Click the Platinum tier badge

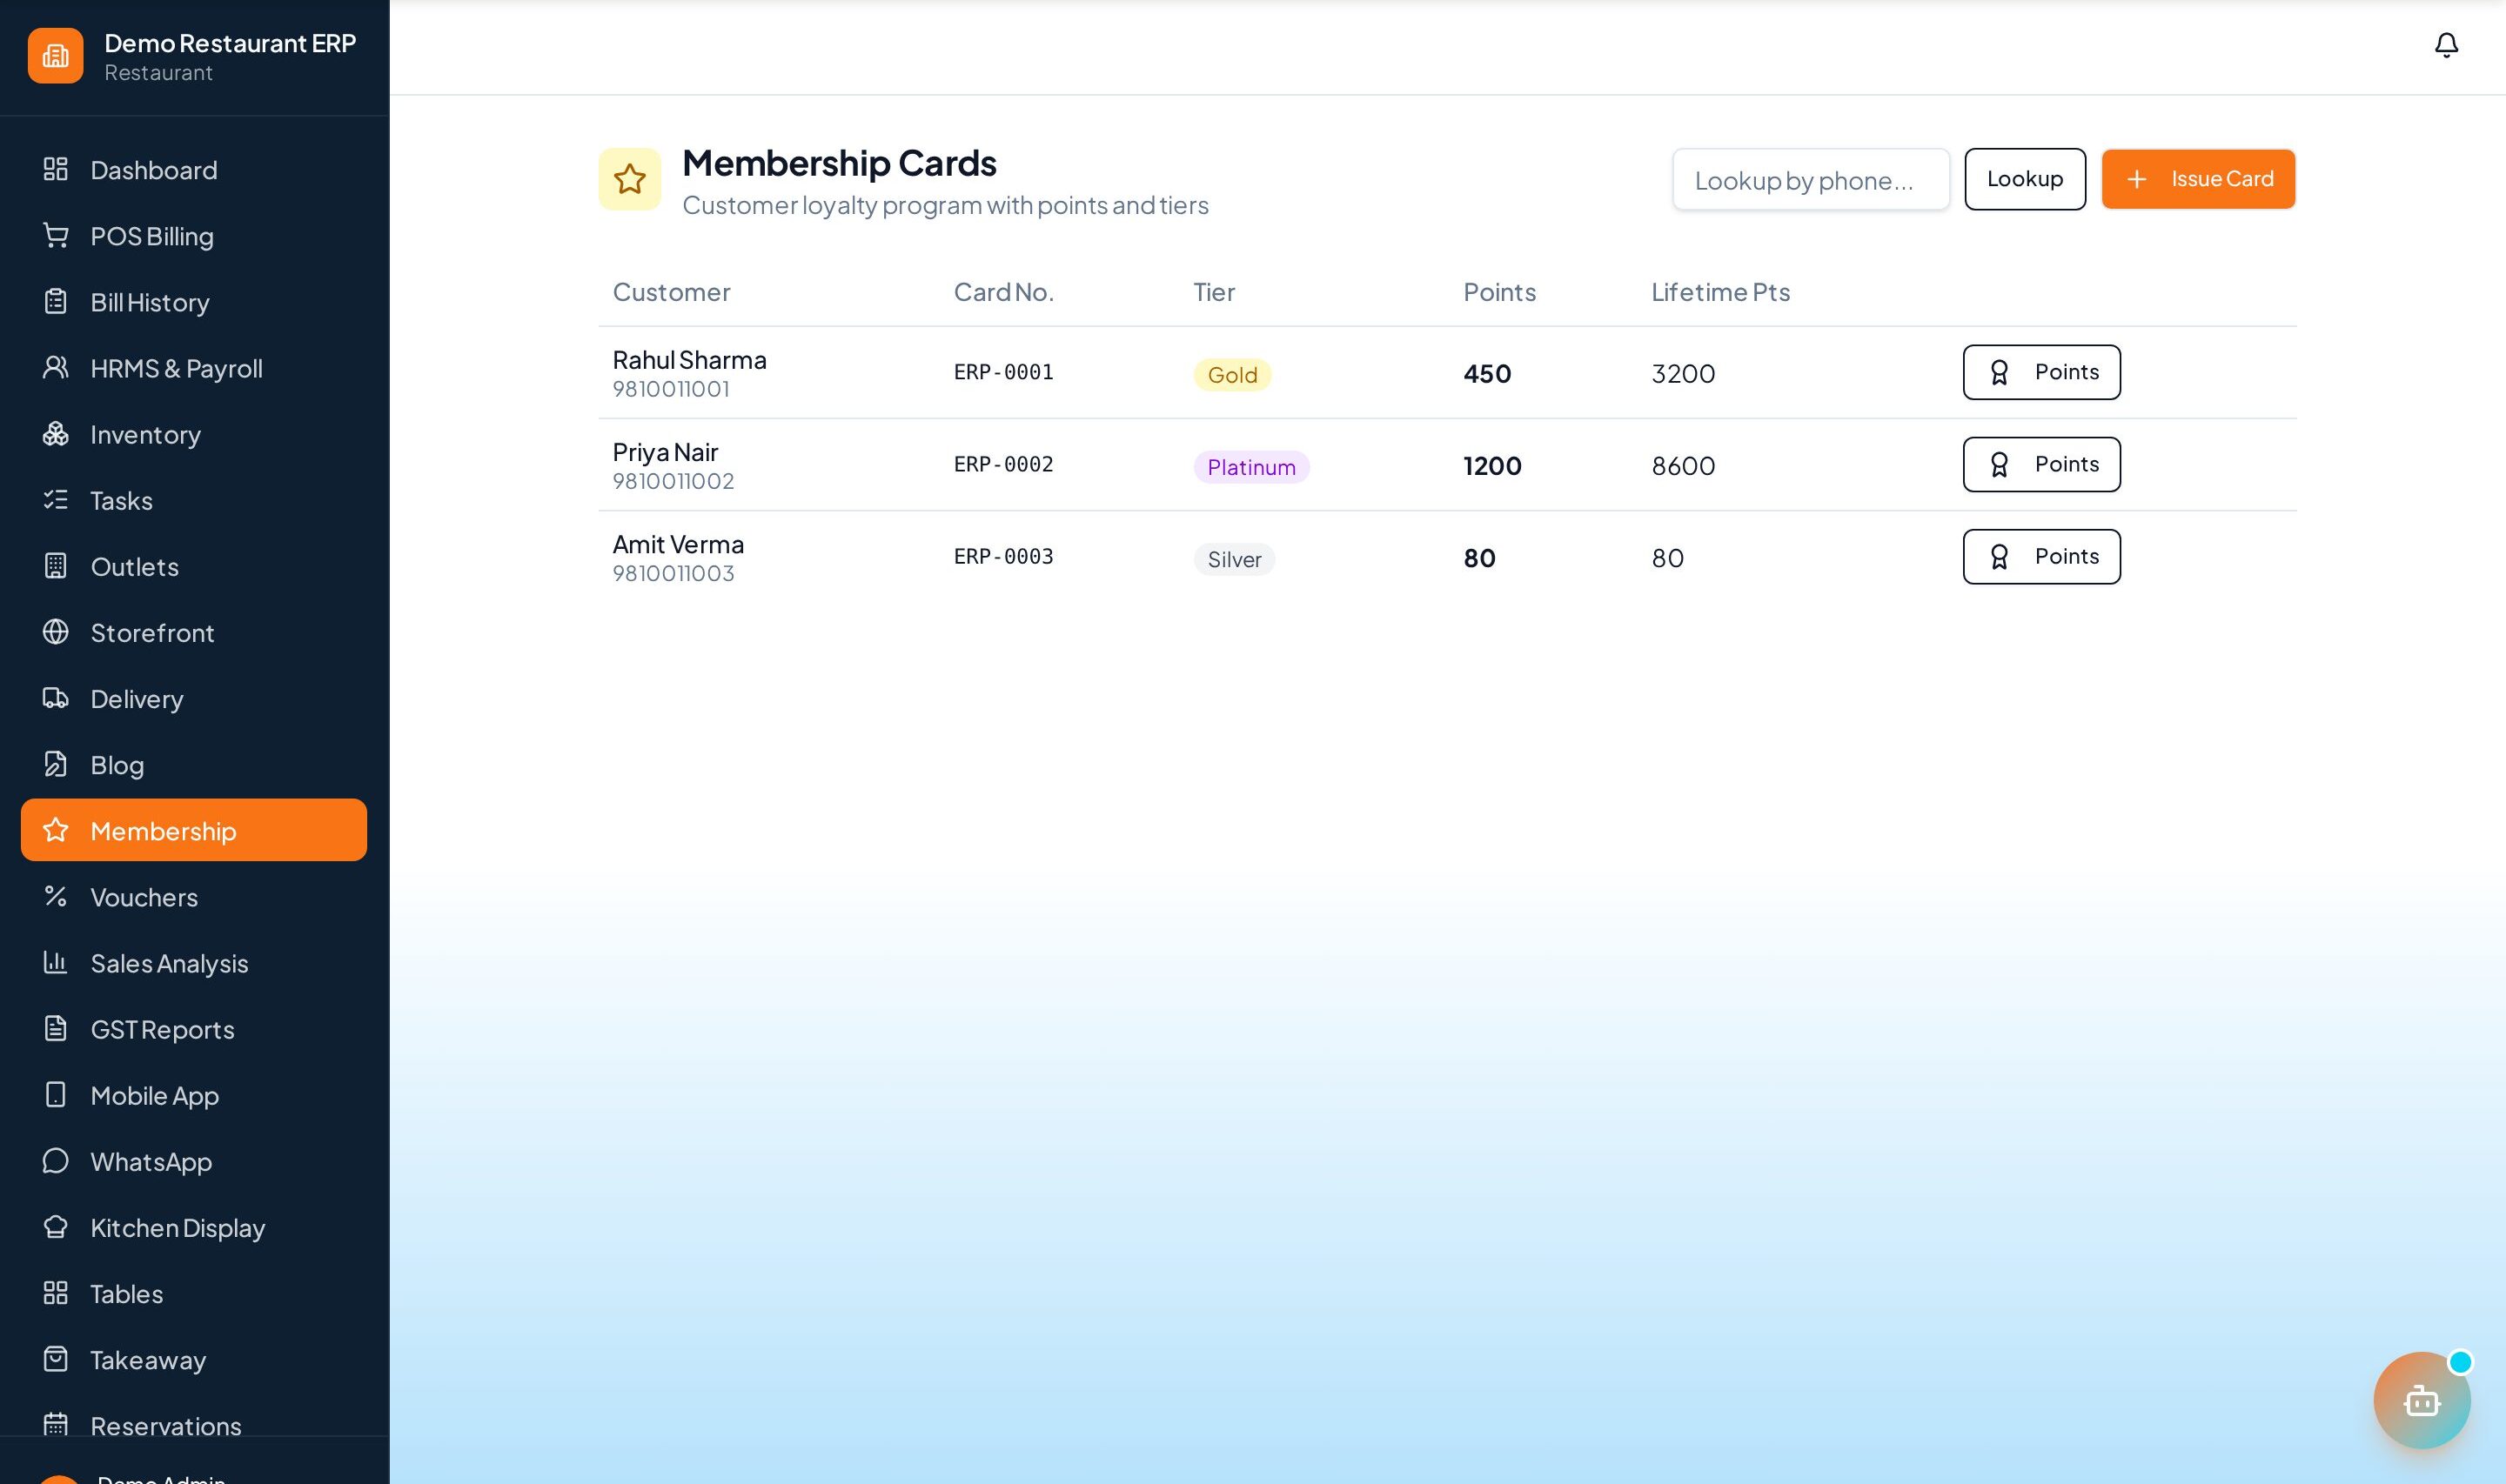click(x=1250, y=466)
